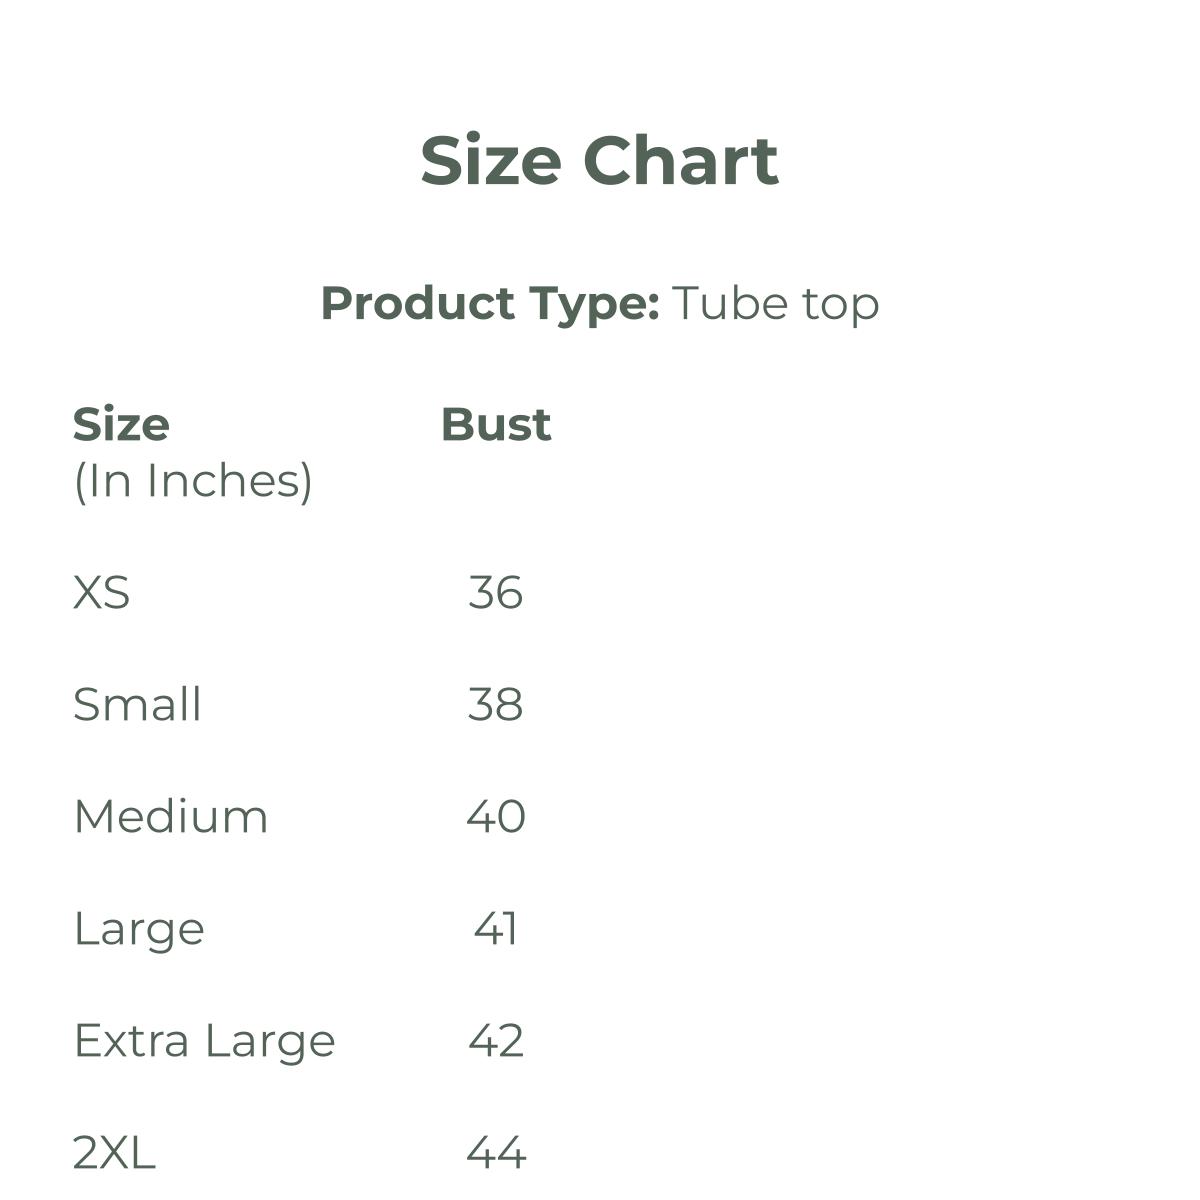Select the 'Large' size row label
The image size is (1200, 1200).
point(139,930)
